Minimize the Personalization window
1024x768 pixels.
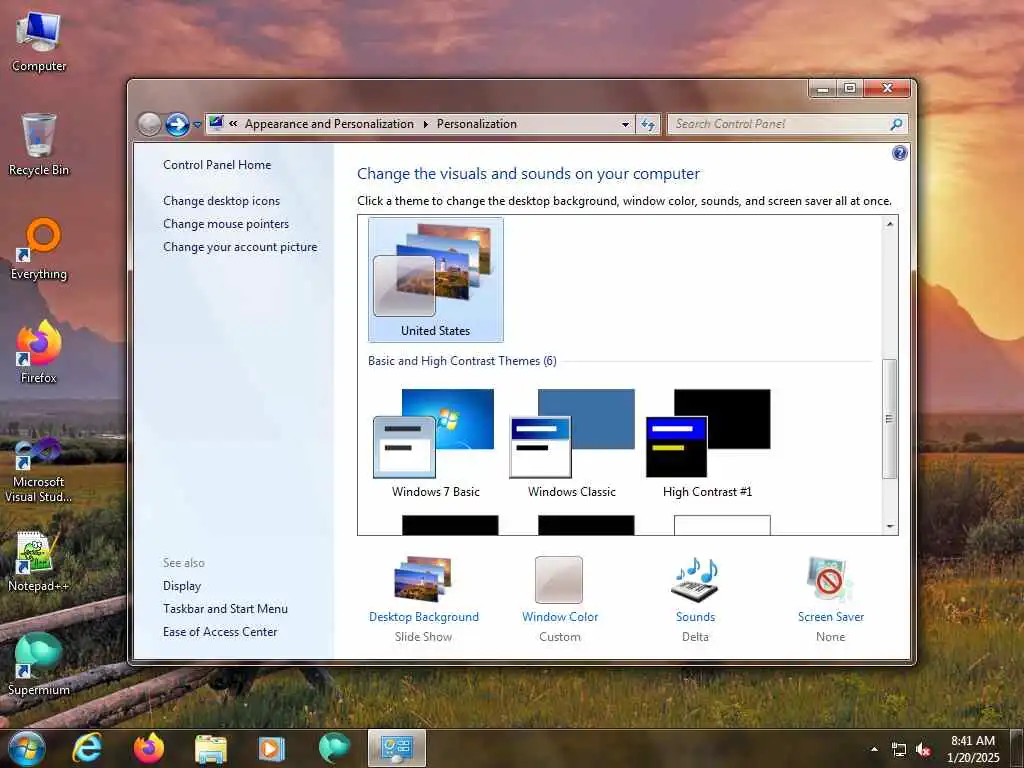tap(823, 88)
